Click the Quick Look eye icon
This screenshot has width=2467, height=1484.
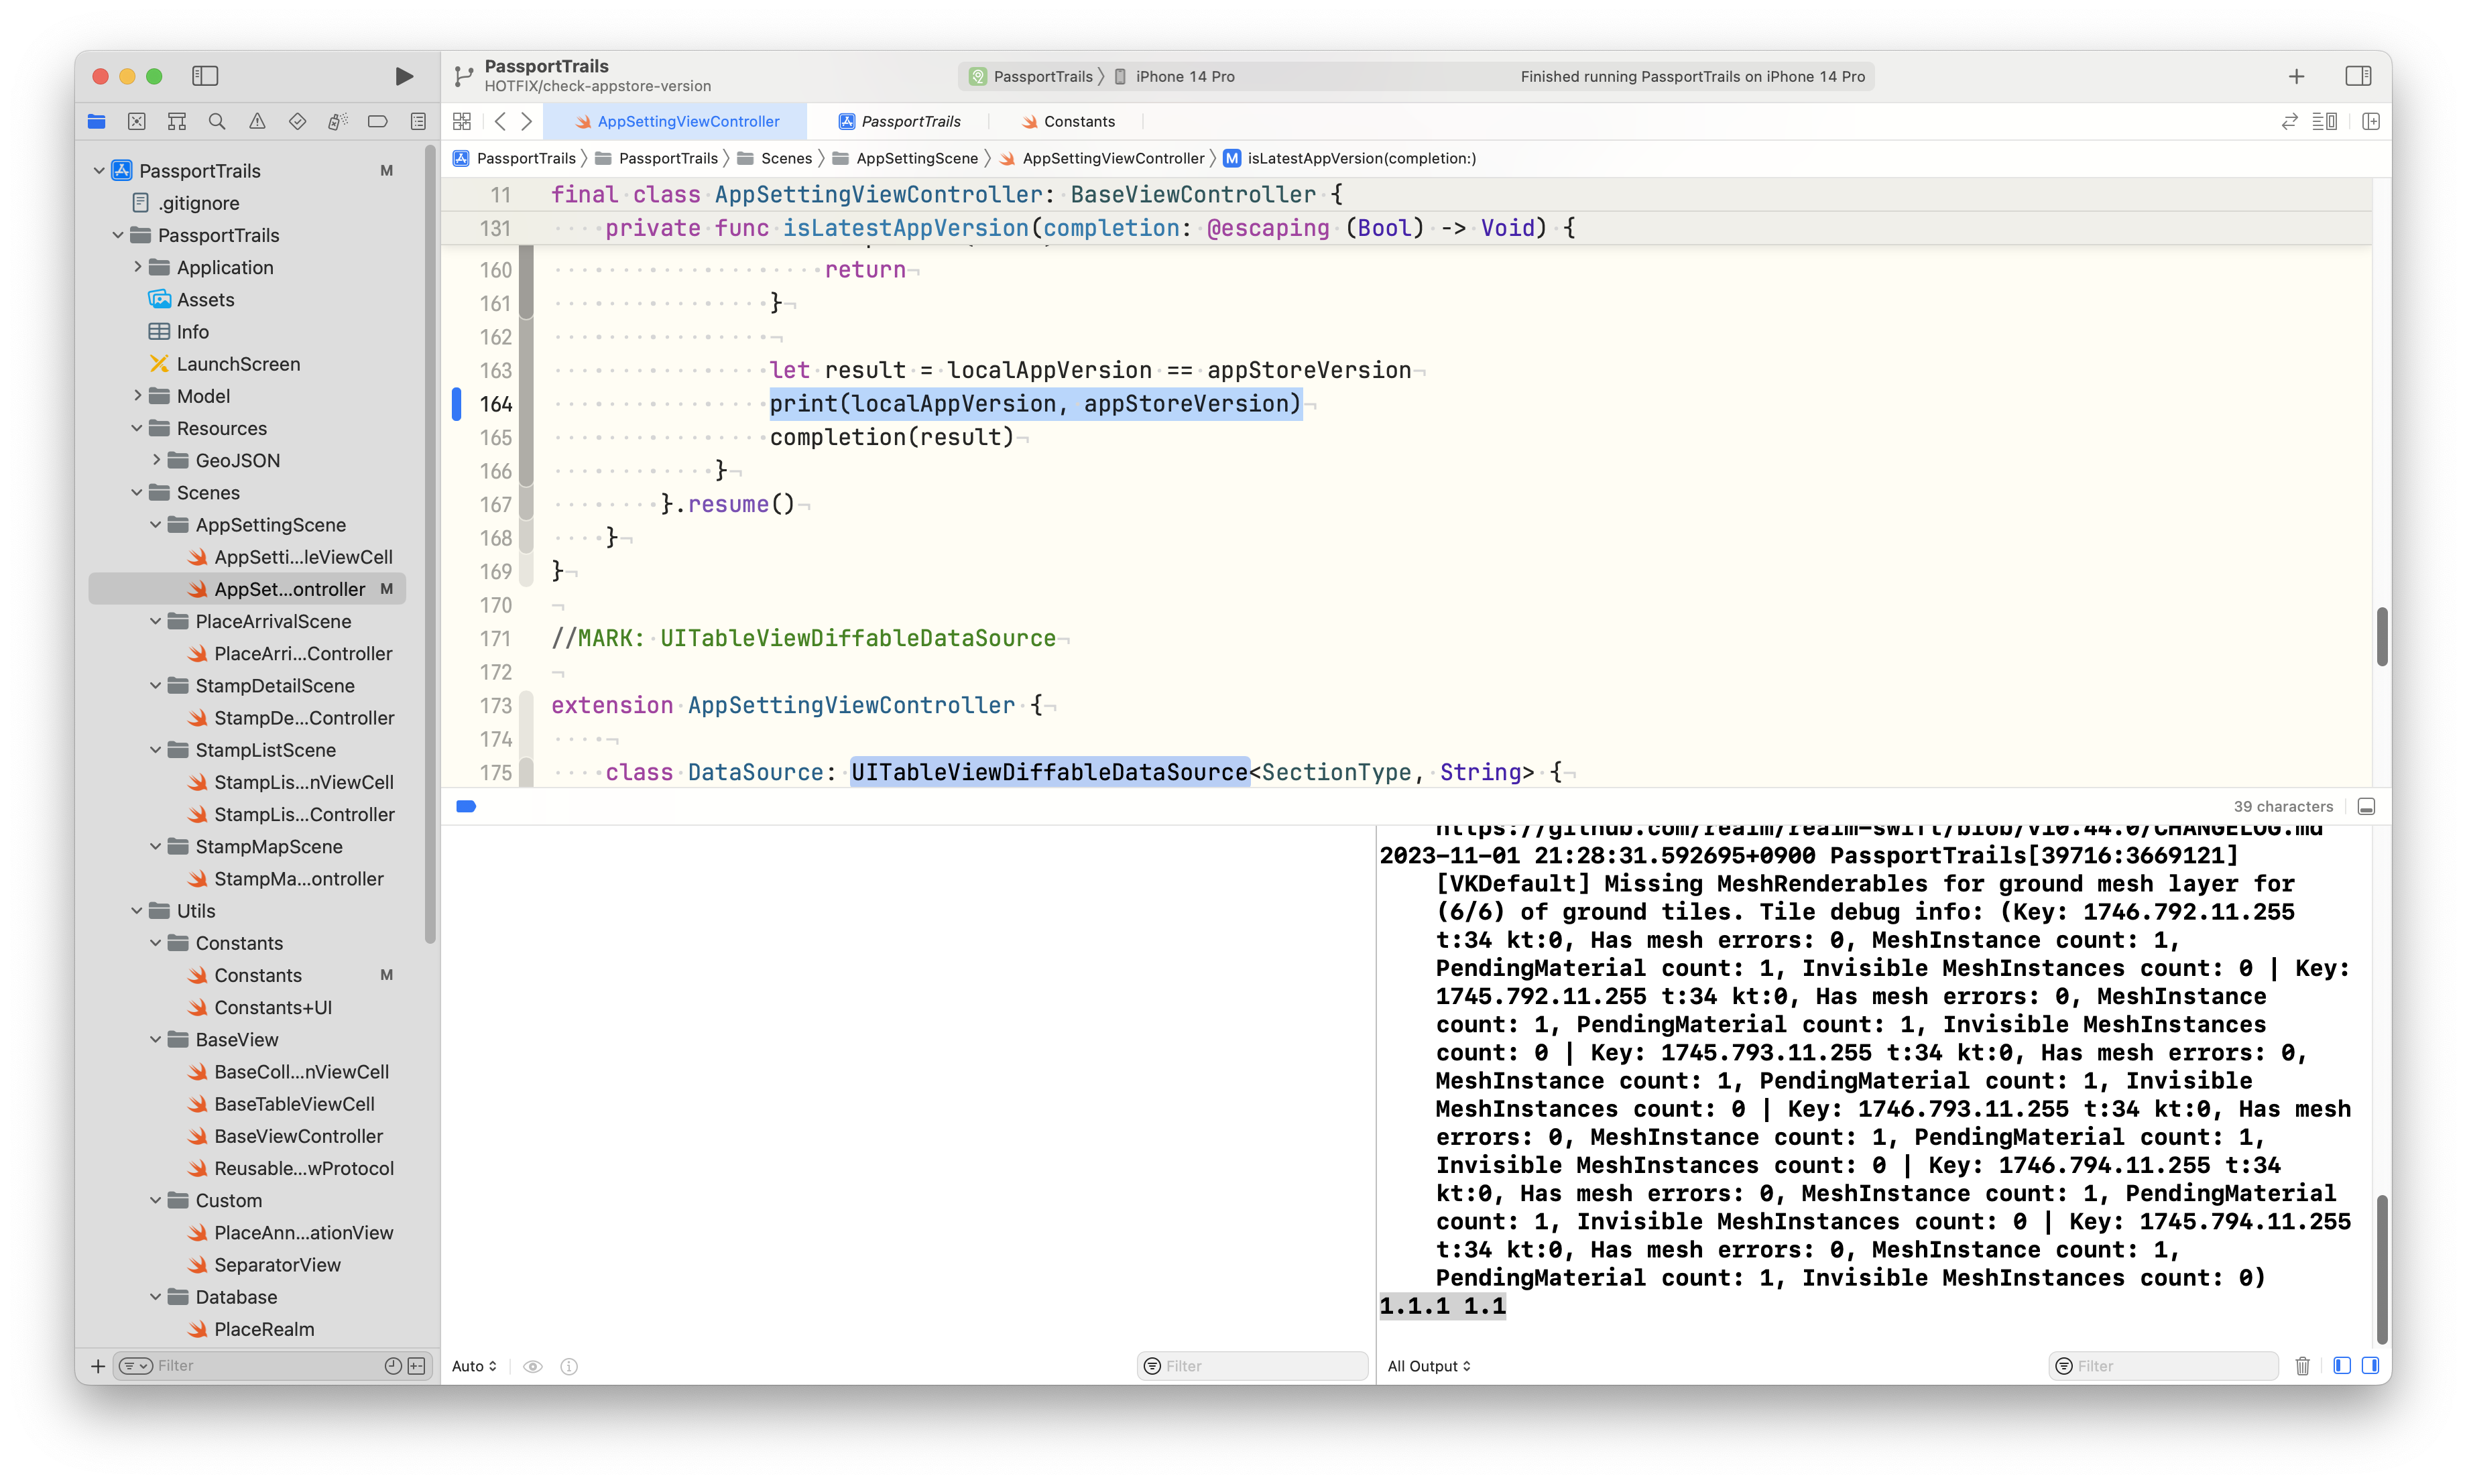(x=533, y=1366)
